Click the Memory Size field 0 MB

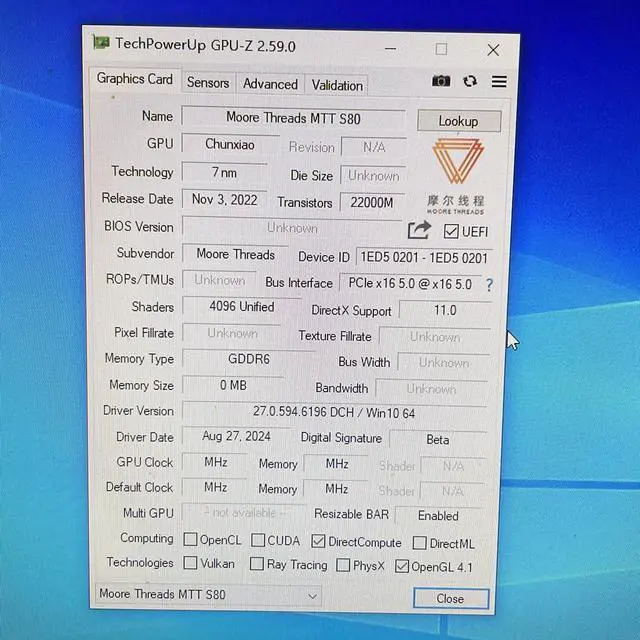pyautogui.click(x=233, y=385)
